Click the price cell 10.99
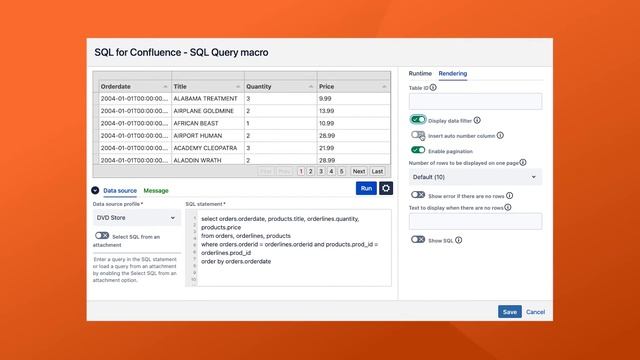 pos(353,123)
